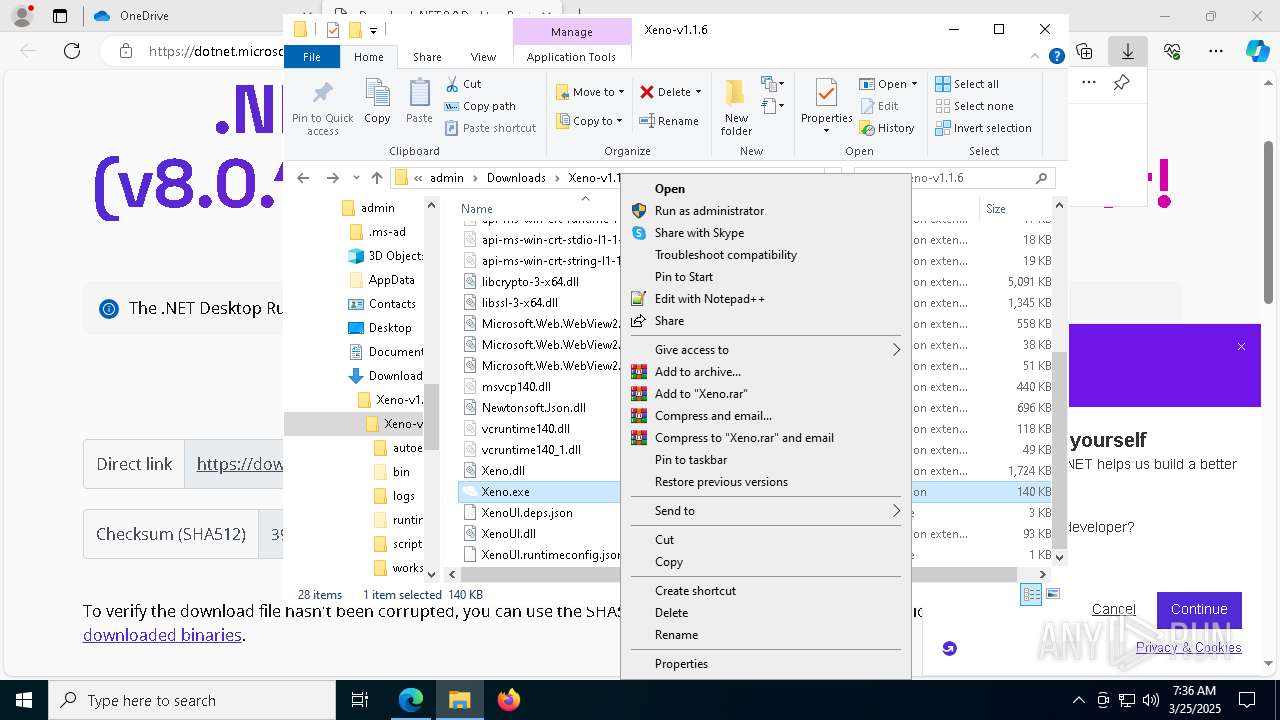
Task: Click Paste shortcut in the ribbon
Action: 490,128
